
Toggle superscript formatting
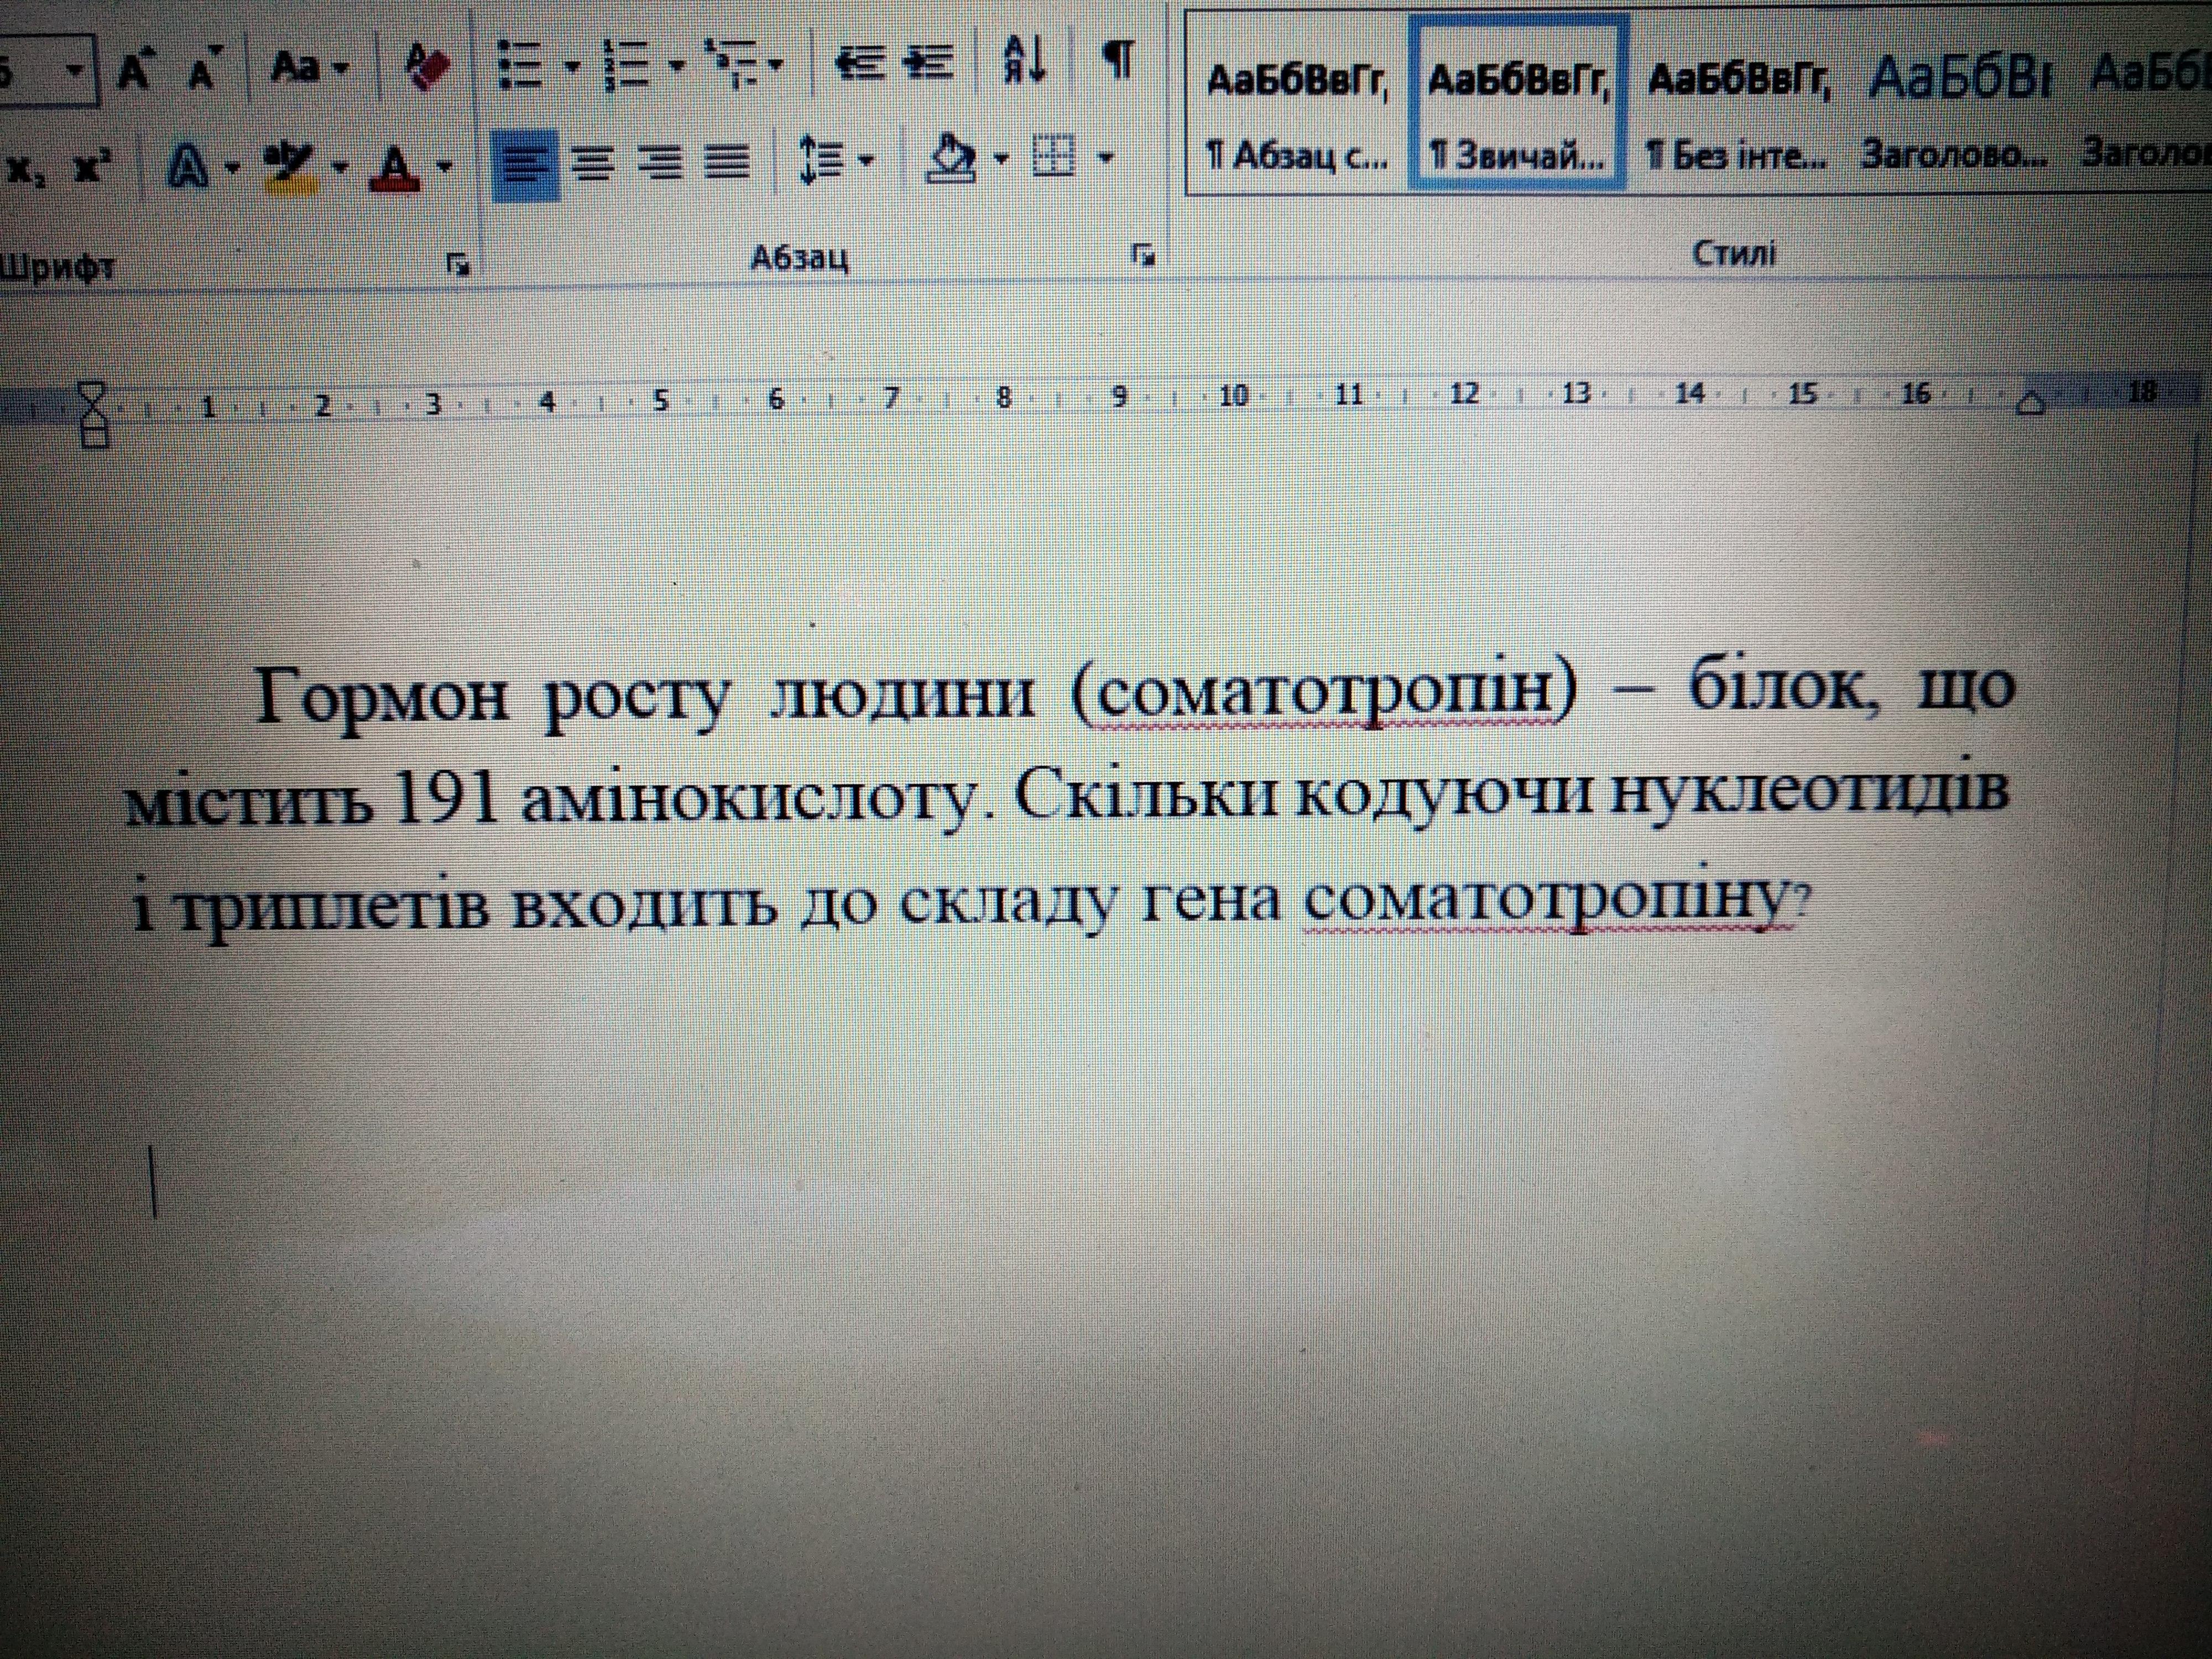tap(92, 166)
